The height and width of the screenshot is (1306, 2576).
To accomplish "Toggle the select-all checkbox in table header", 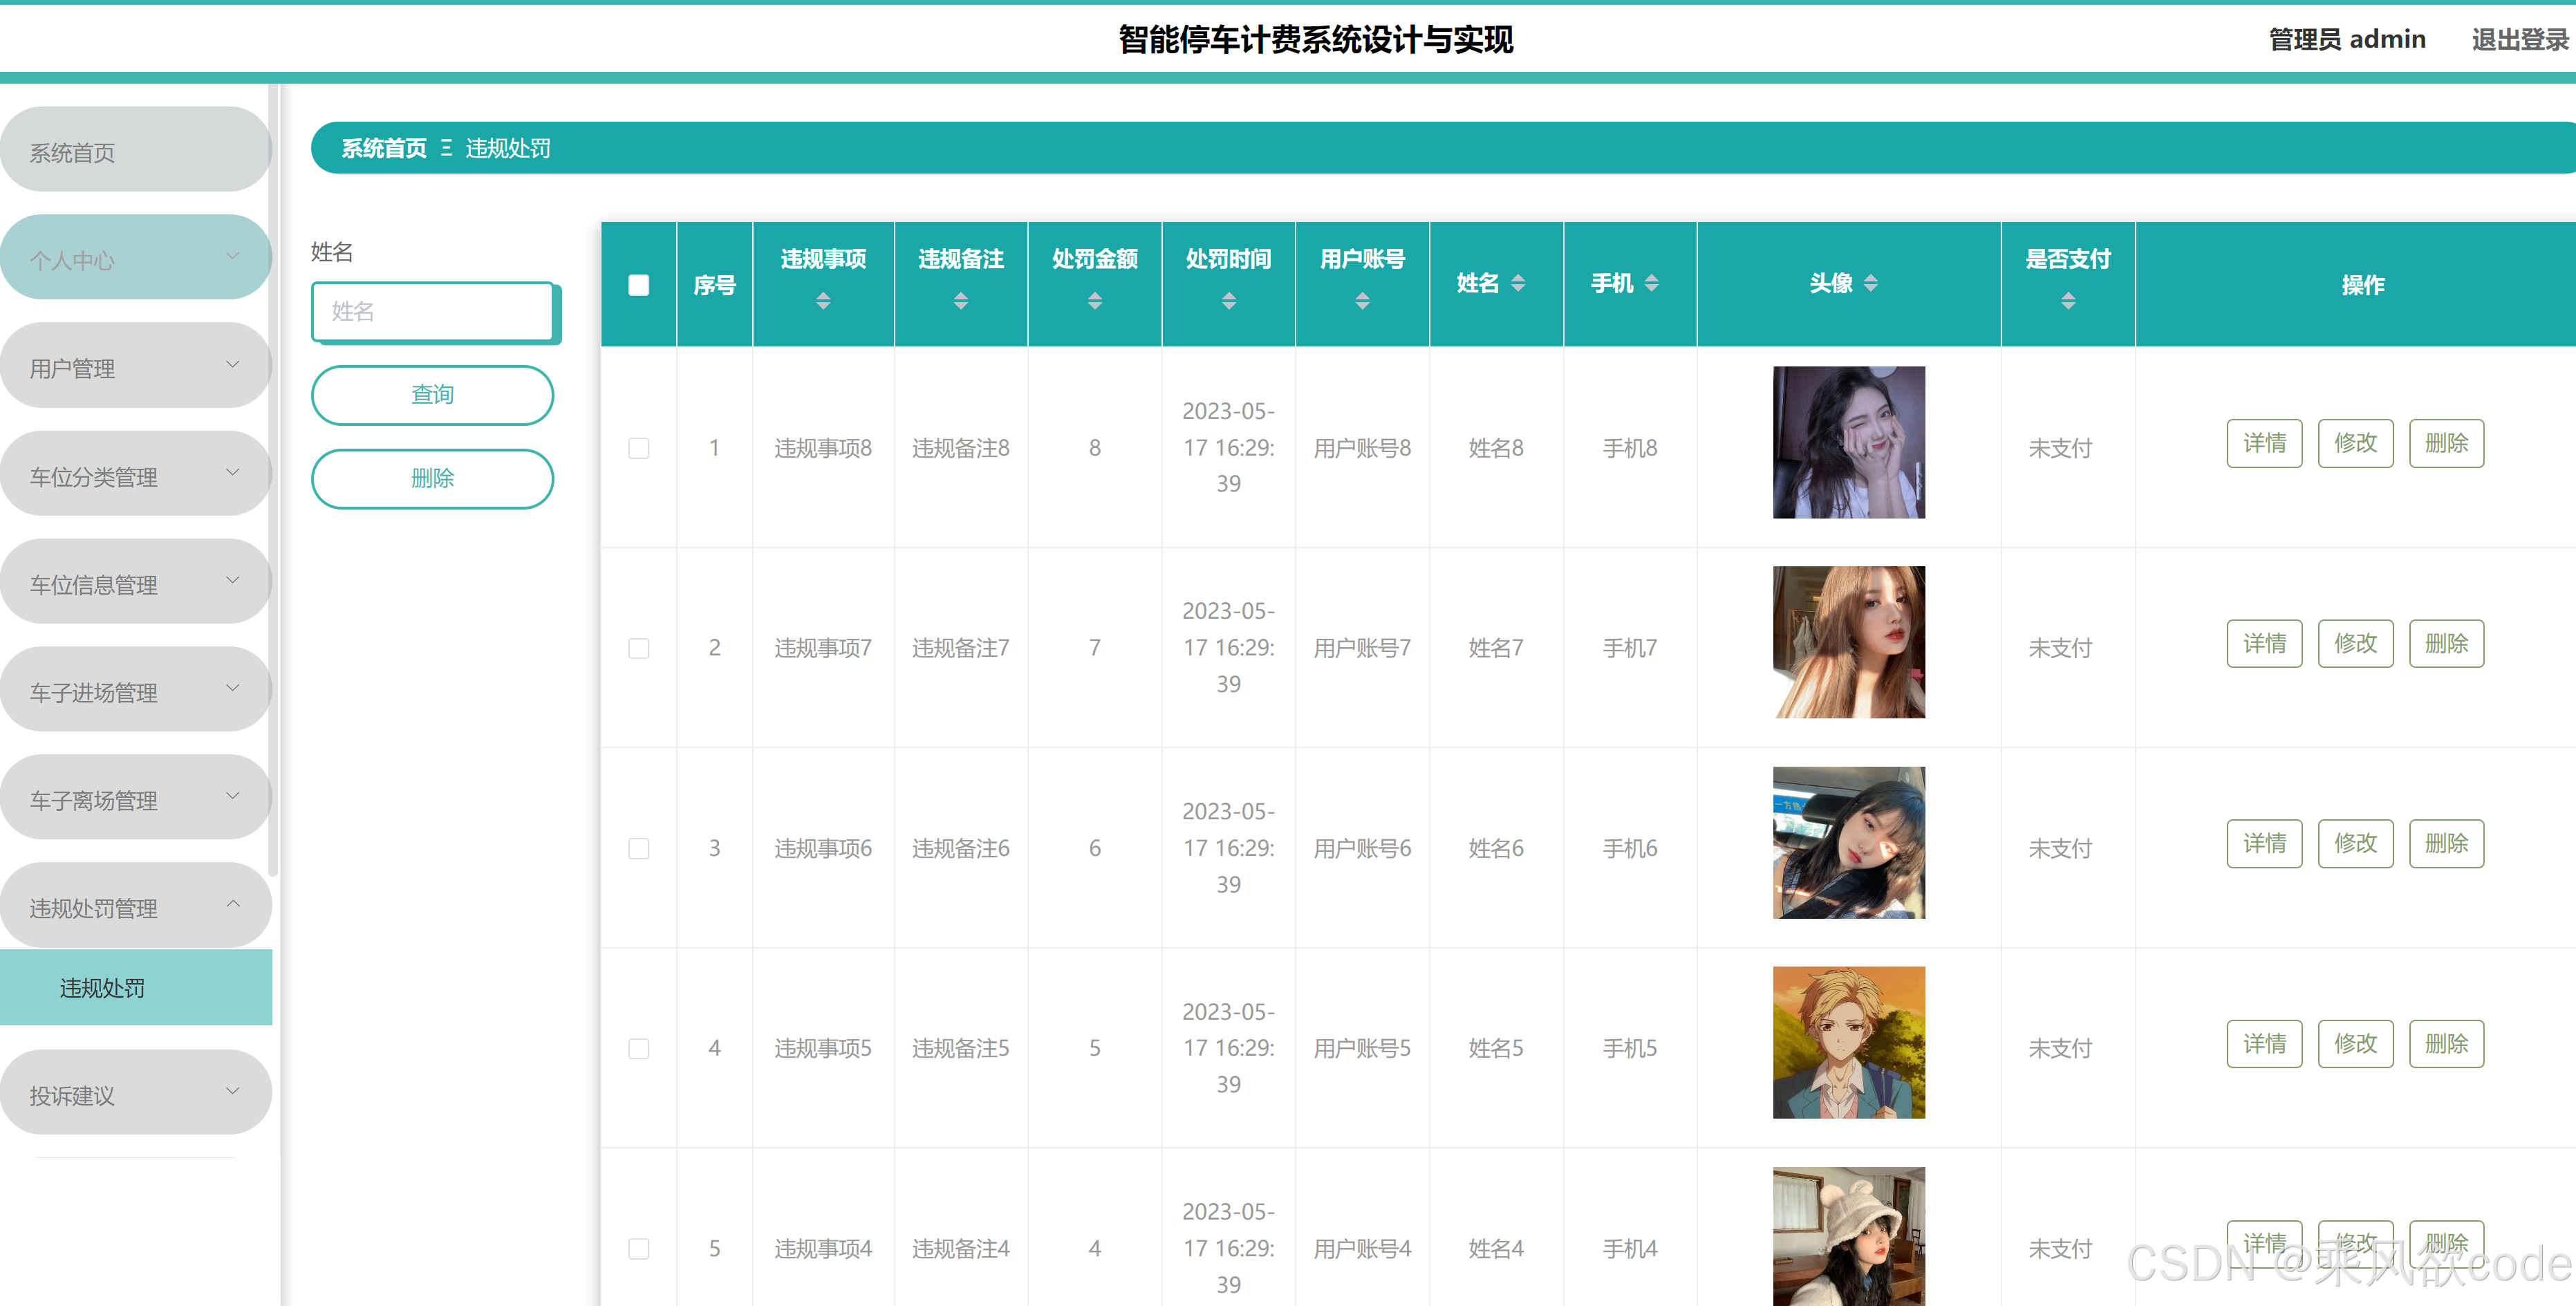I will (639, 286).
